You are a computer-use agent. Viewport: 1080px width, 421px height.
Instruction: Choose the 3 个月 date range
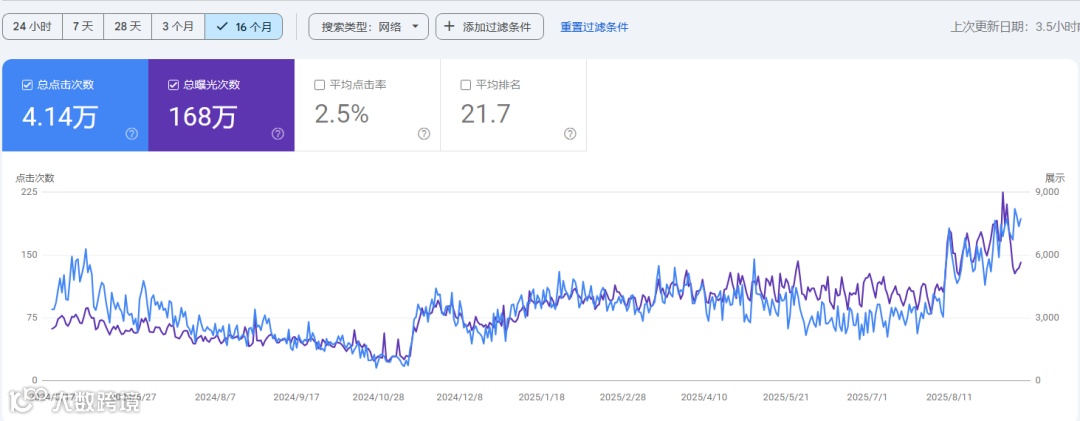178,27
